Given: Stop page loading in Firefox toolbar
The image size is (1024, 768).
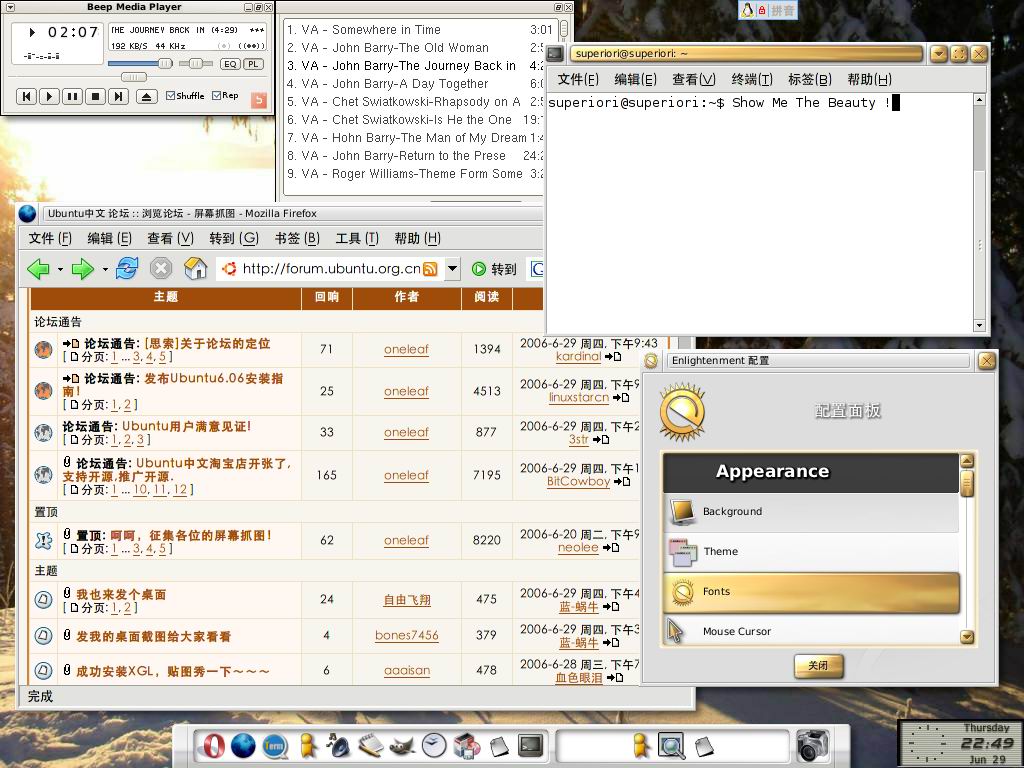Looking at the screenshot, I should pos(161,268).
